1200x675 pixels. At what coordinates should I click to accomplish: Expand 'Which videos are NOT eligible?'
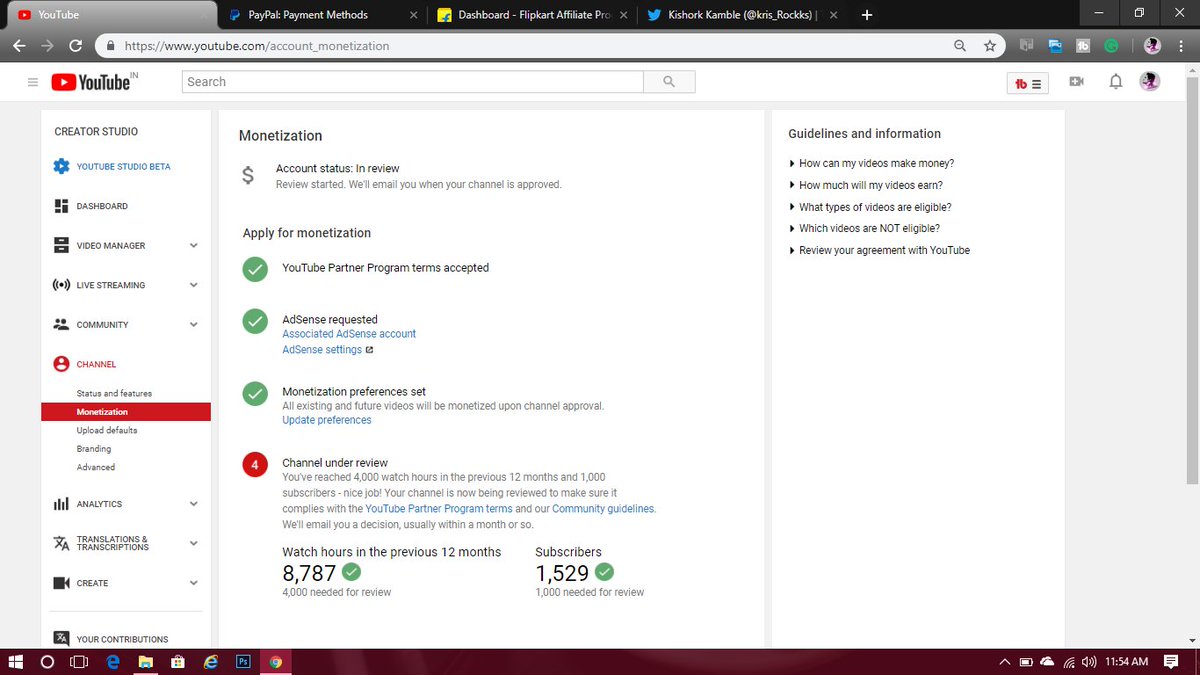coord(864,228)
